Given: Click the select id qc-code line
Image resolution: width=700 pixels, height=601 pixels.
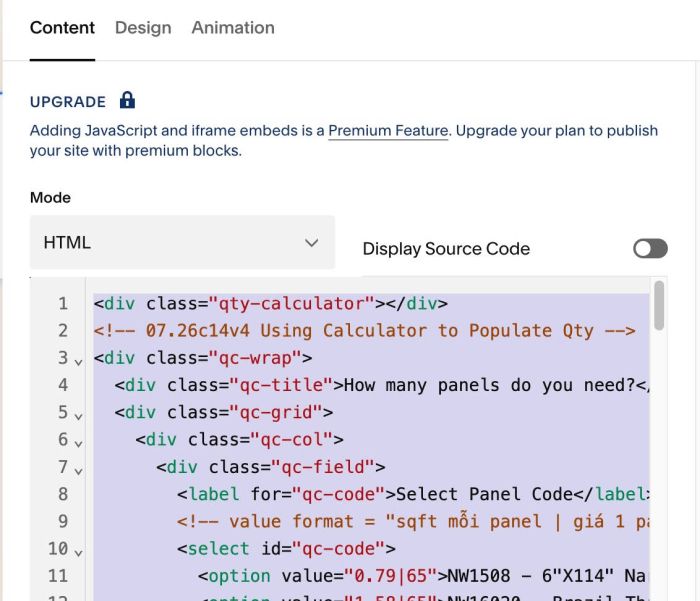Looking at the screenshot, I should [286, 549].
